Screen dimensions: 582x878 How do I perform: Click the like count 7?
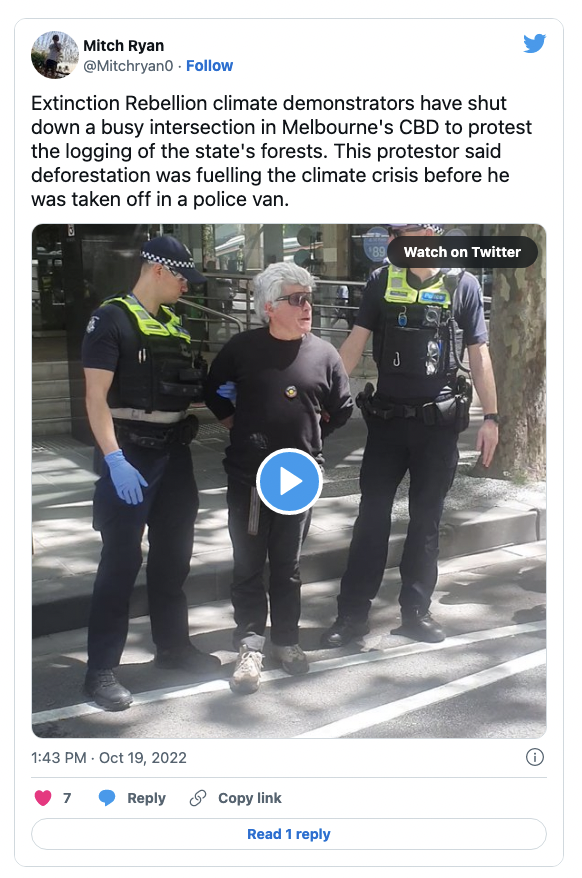pos(67,798)
